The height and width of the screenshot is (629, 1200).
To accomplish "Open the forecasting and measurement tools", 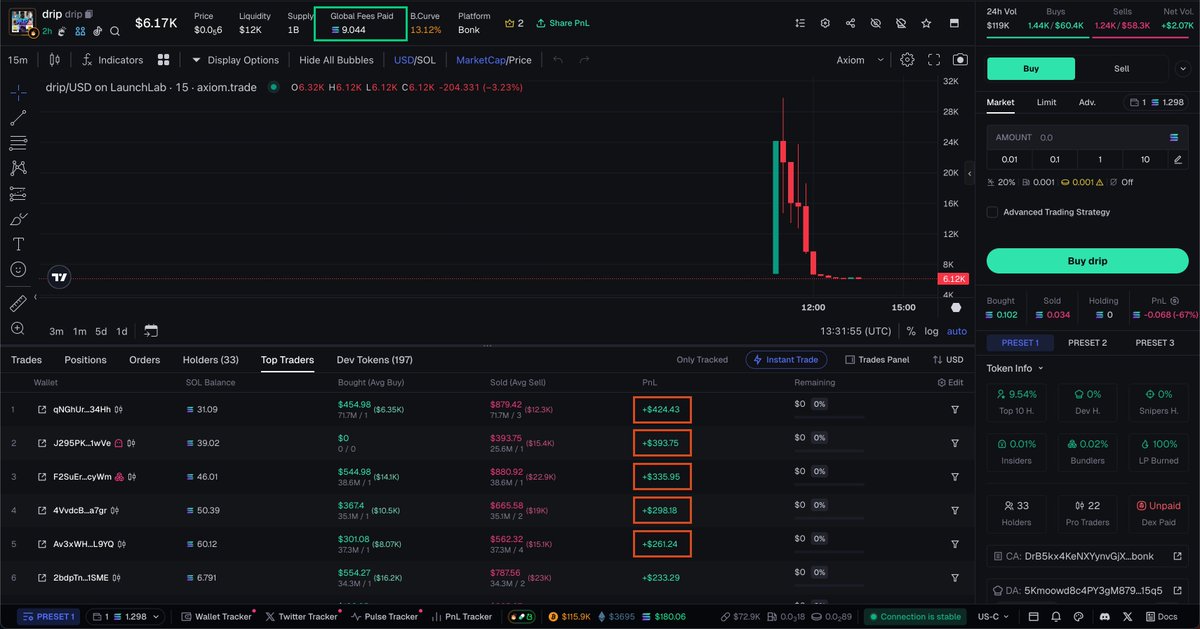I will [18, 194].
